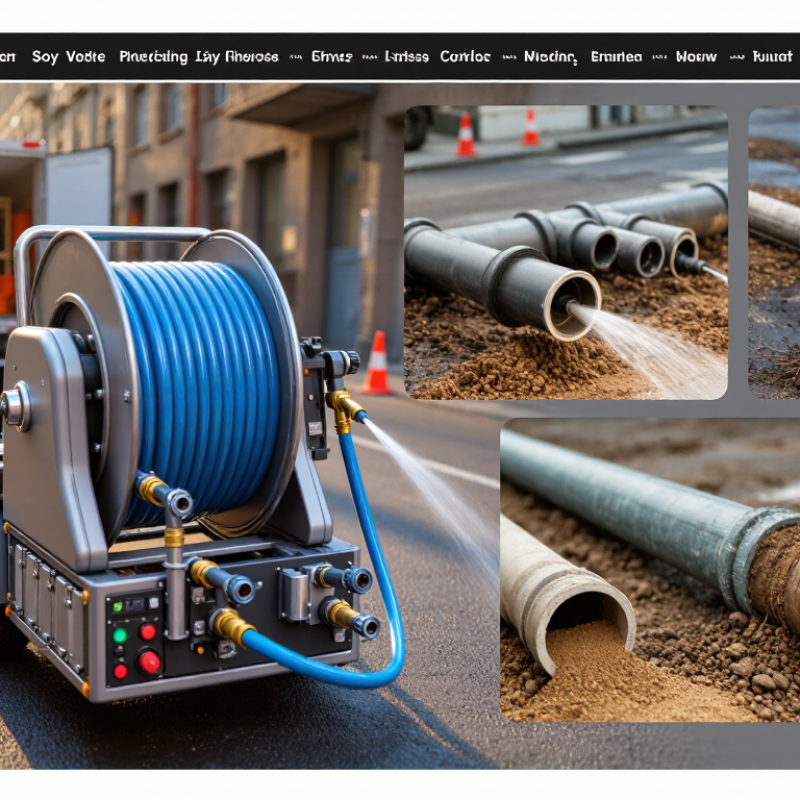Open the 'Soy Vodte' nav item

coord(68,57)
